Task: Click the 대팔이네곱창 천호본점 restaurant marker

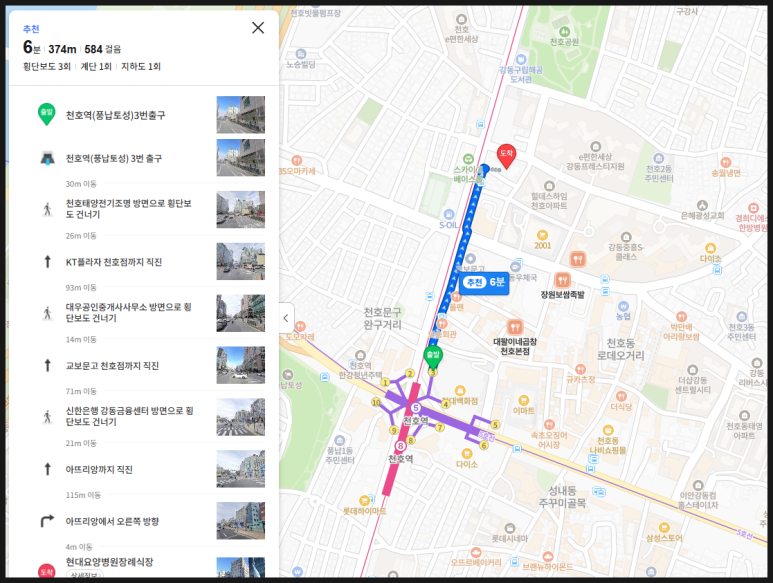Action: pyautogui.click(x=515, y=327)
